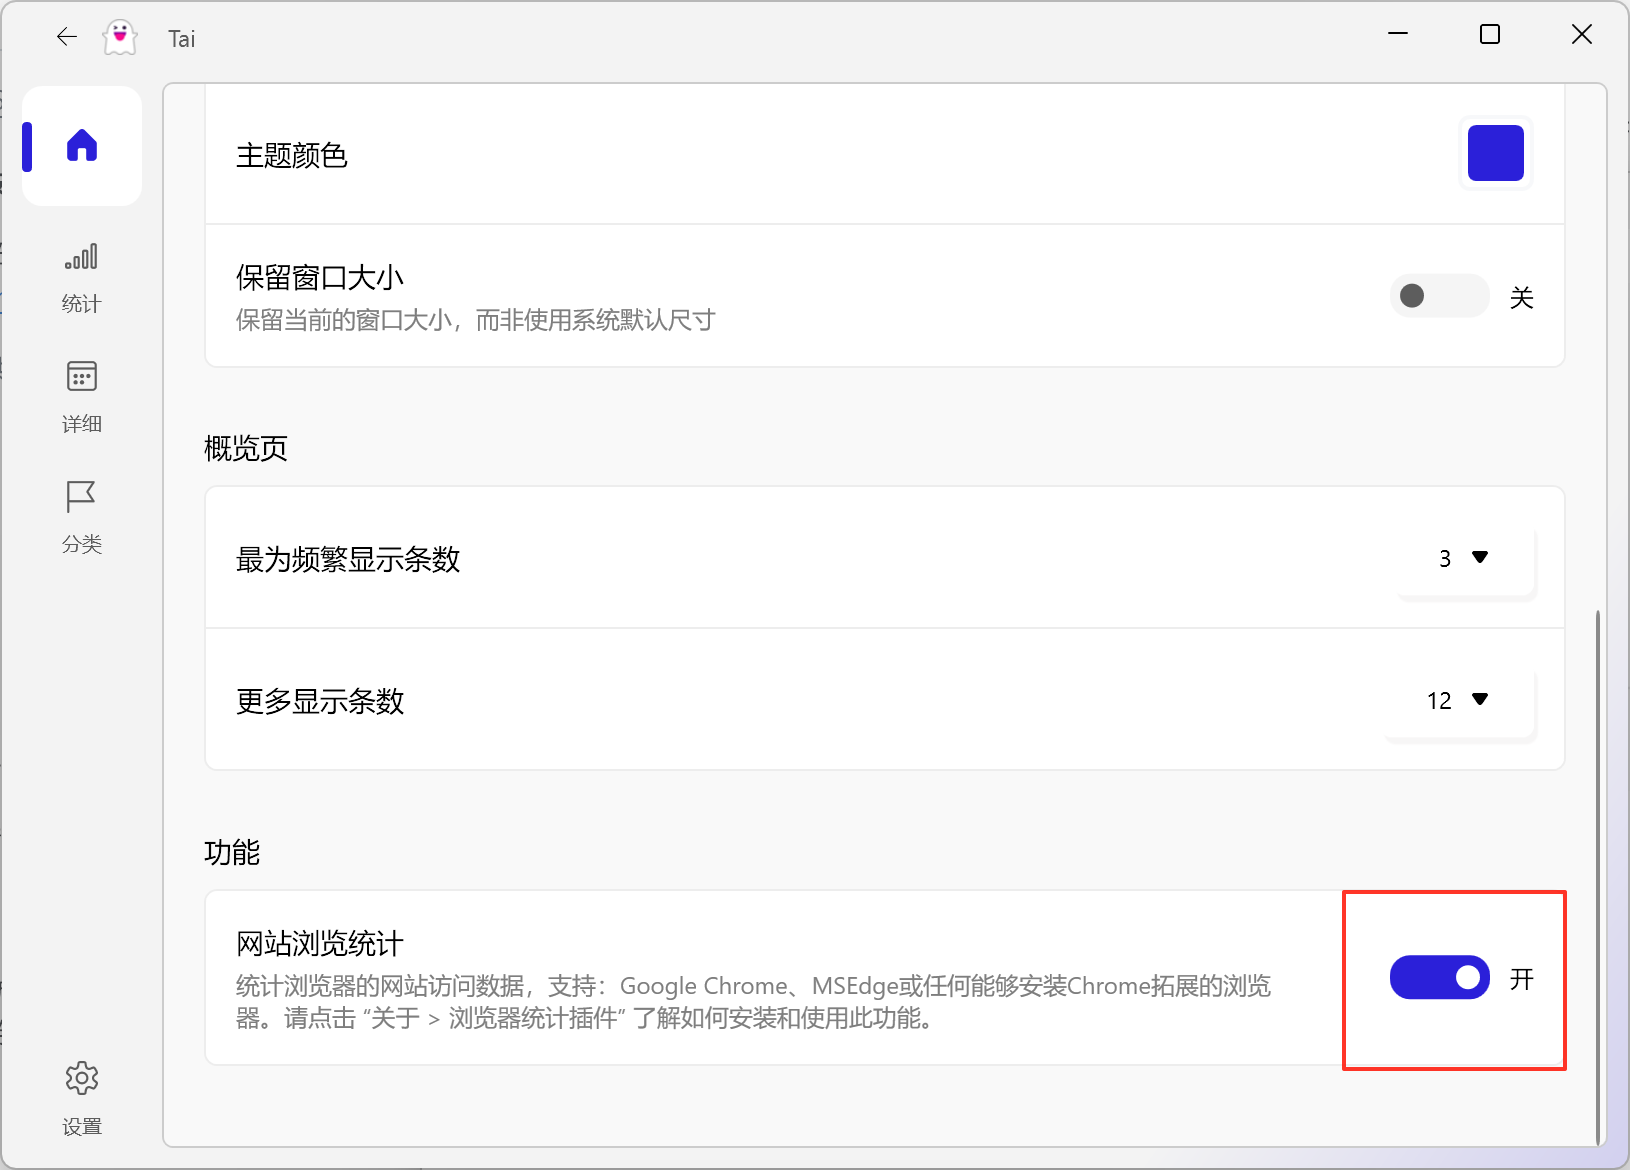Open the 统计 statistics bar chart icon

[82, 257]
